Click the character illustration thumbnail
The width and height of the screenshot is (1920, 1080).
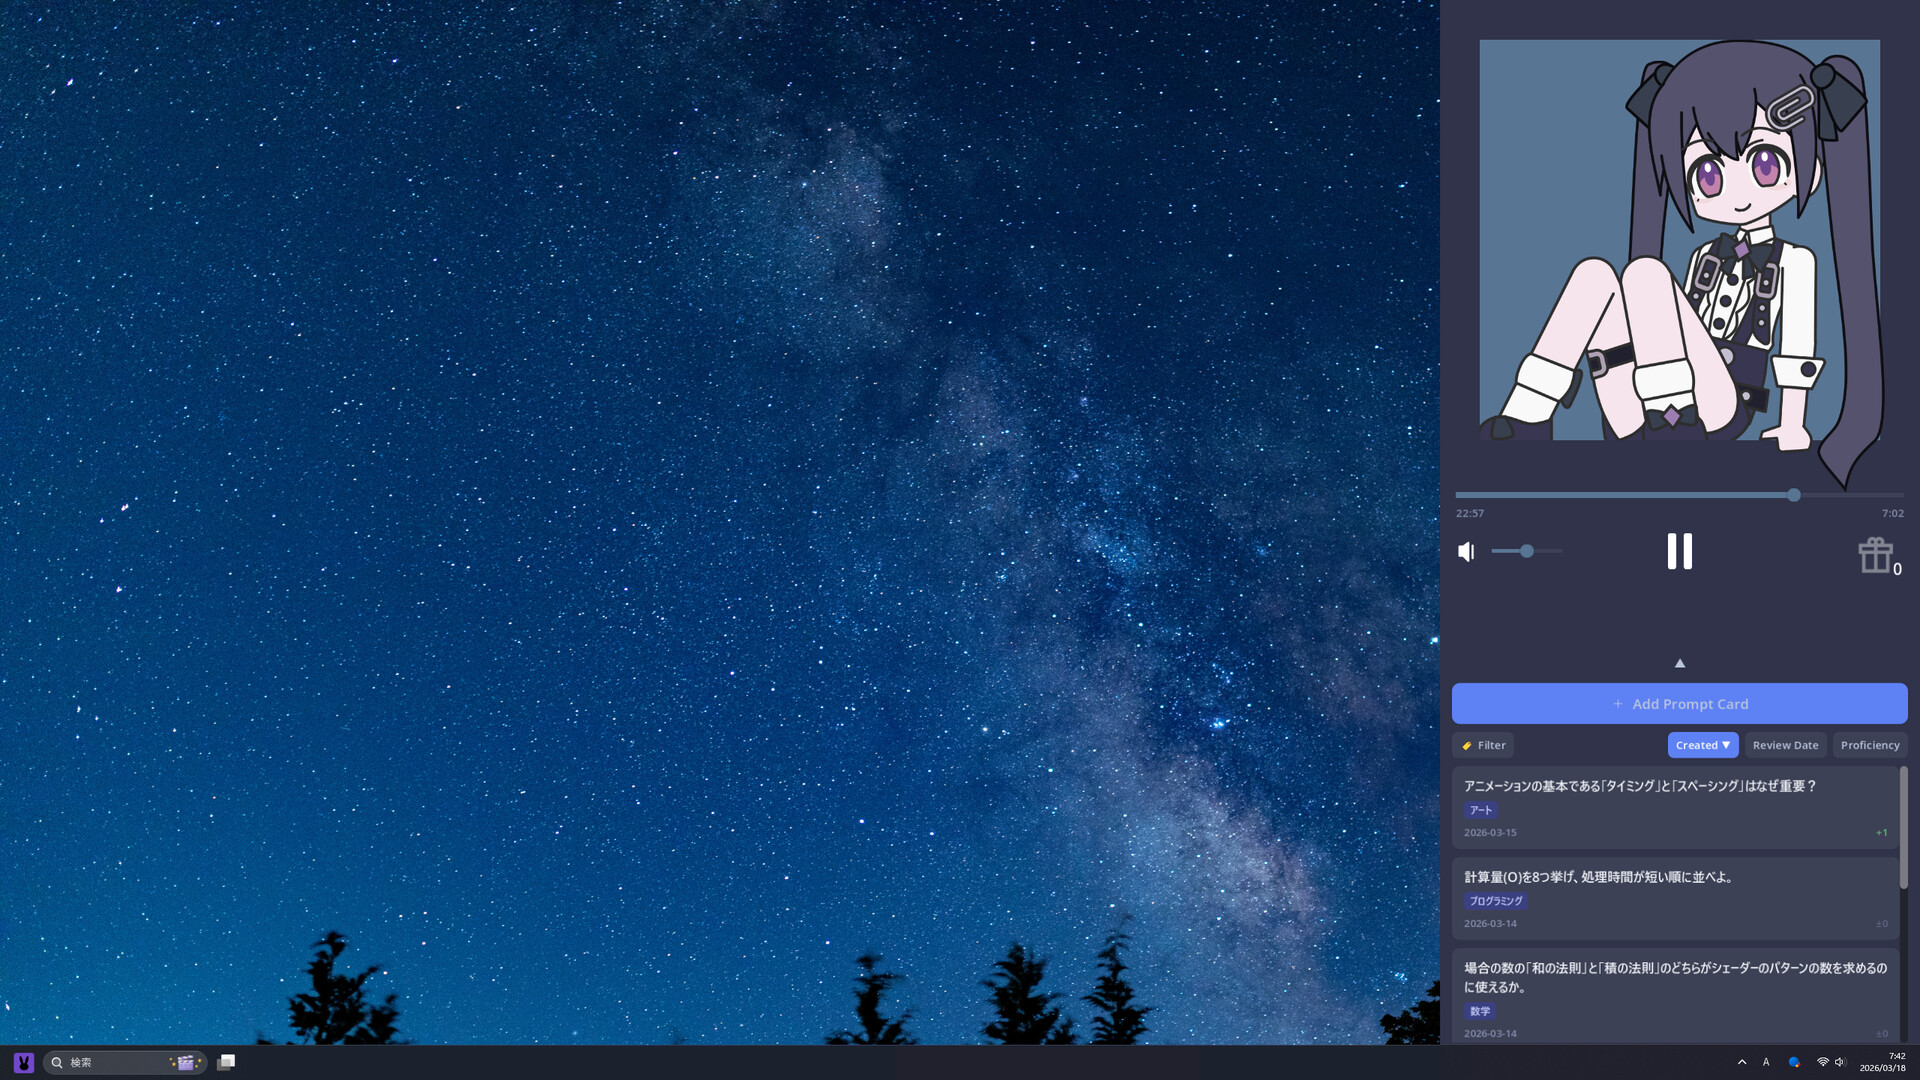pos(1679,240)
